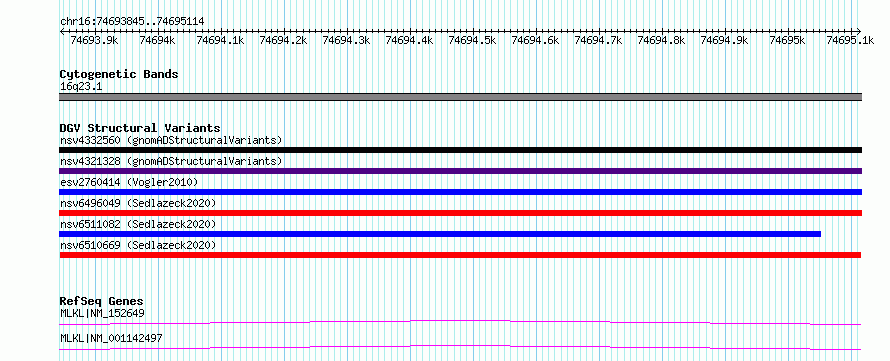Click the 74694.5k ruler tick label
This screenshot has height=361, width=890.
click(472, 40)
